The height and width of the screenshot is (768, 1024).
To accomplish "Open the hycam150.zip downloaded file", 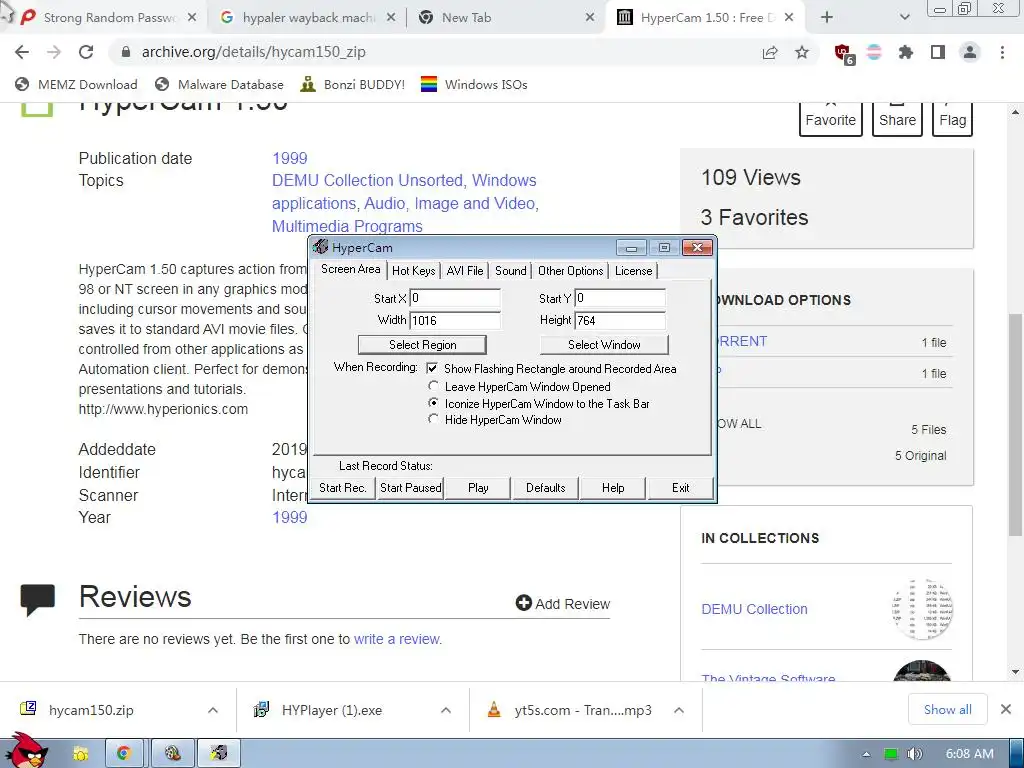I will (x=91, y=710).
